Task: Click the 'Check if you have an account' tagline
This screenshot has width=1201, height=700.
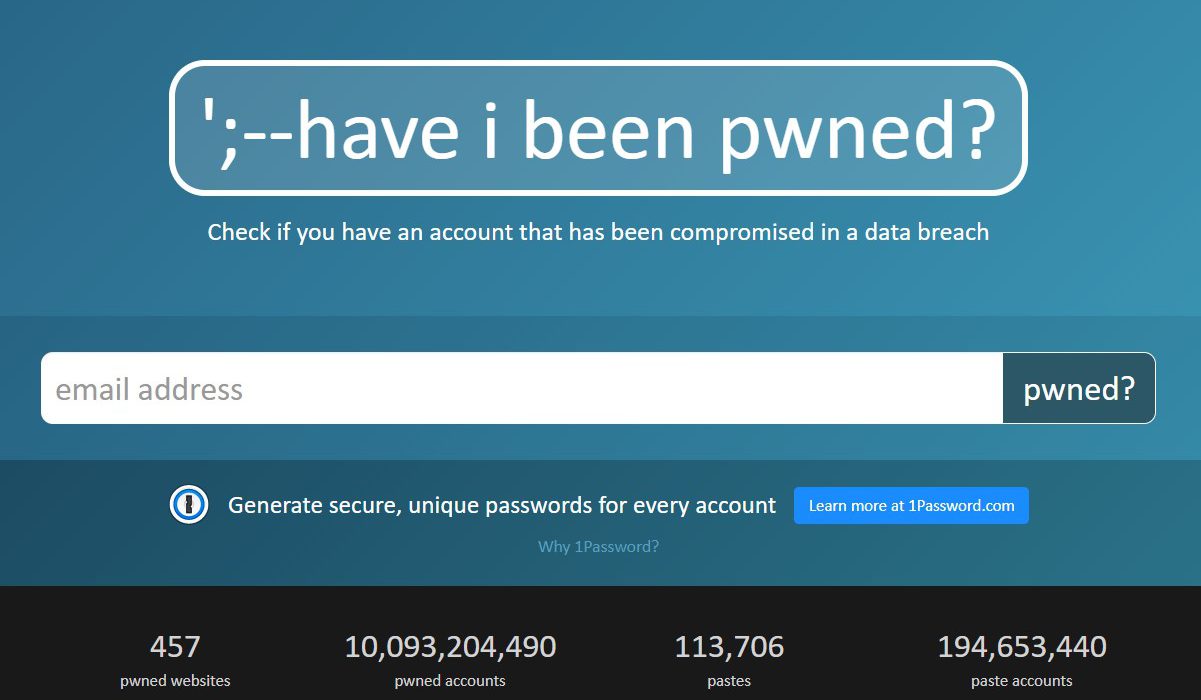Action: [598, 233]
